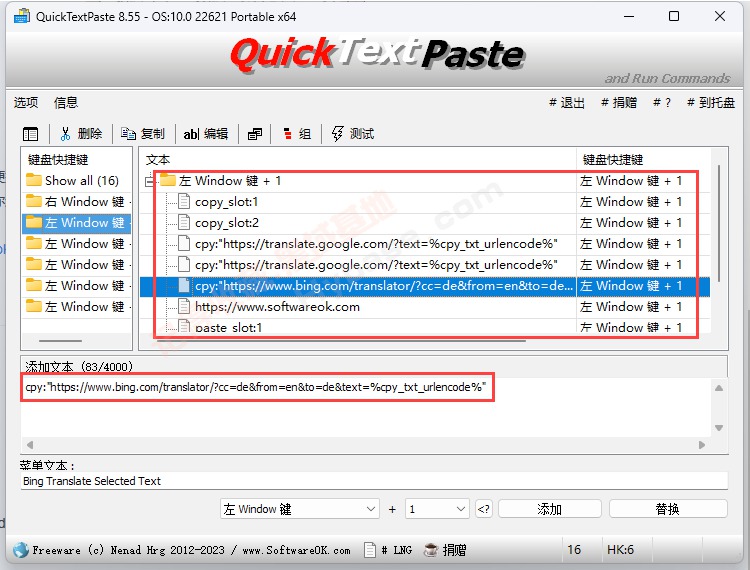750x570 pixels.
Task: Click the <? button
Action: point(484,509)
